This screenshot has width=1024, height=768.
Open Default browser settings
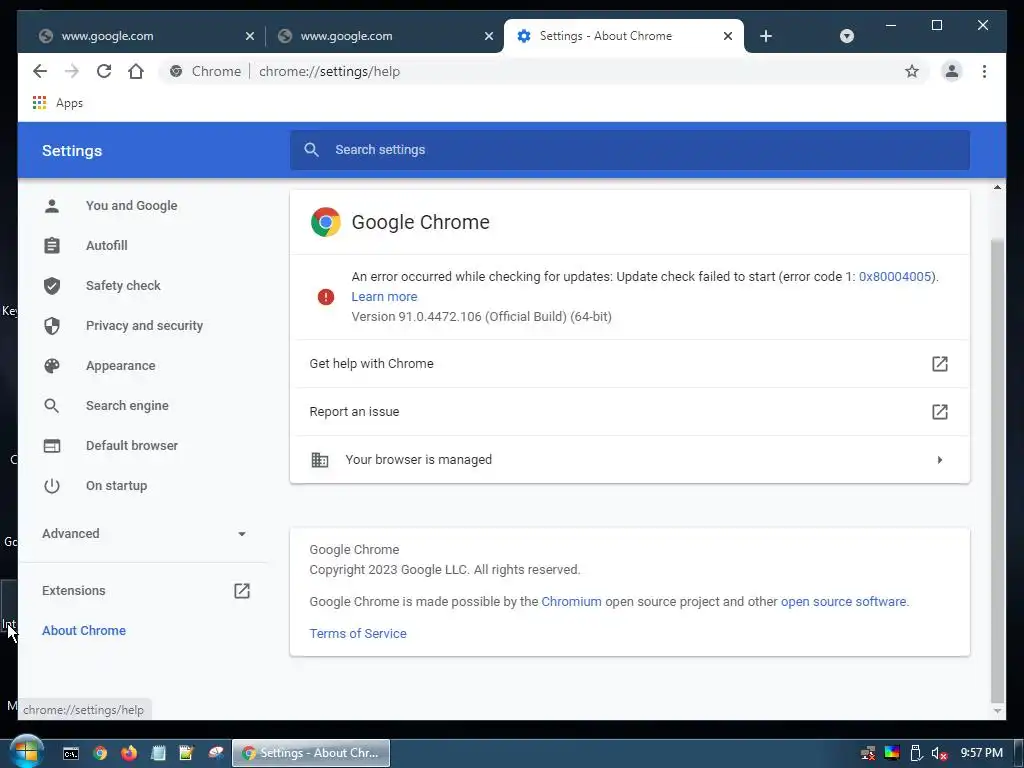131,445
